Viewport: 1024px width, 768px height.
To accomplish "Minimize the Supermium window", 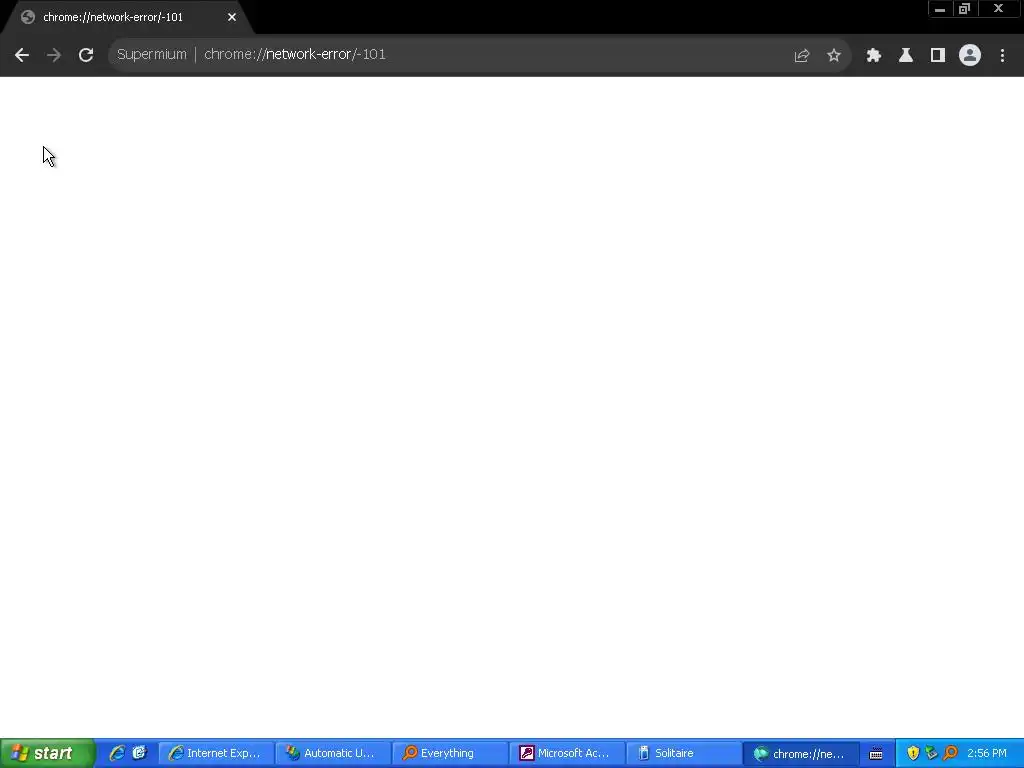I will [x=939, y=8].
